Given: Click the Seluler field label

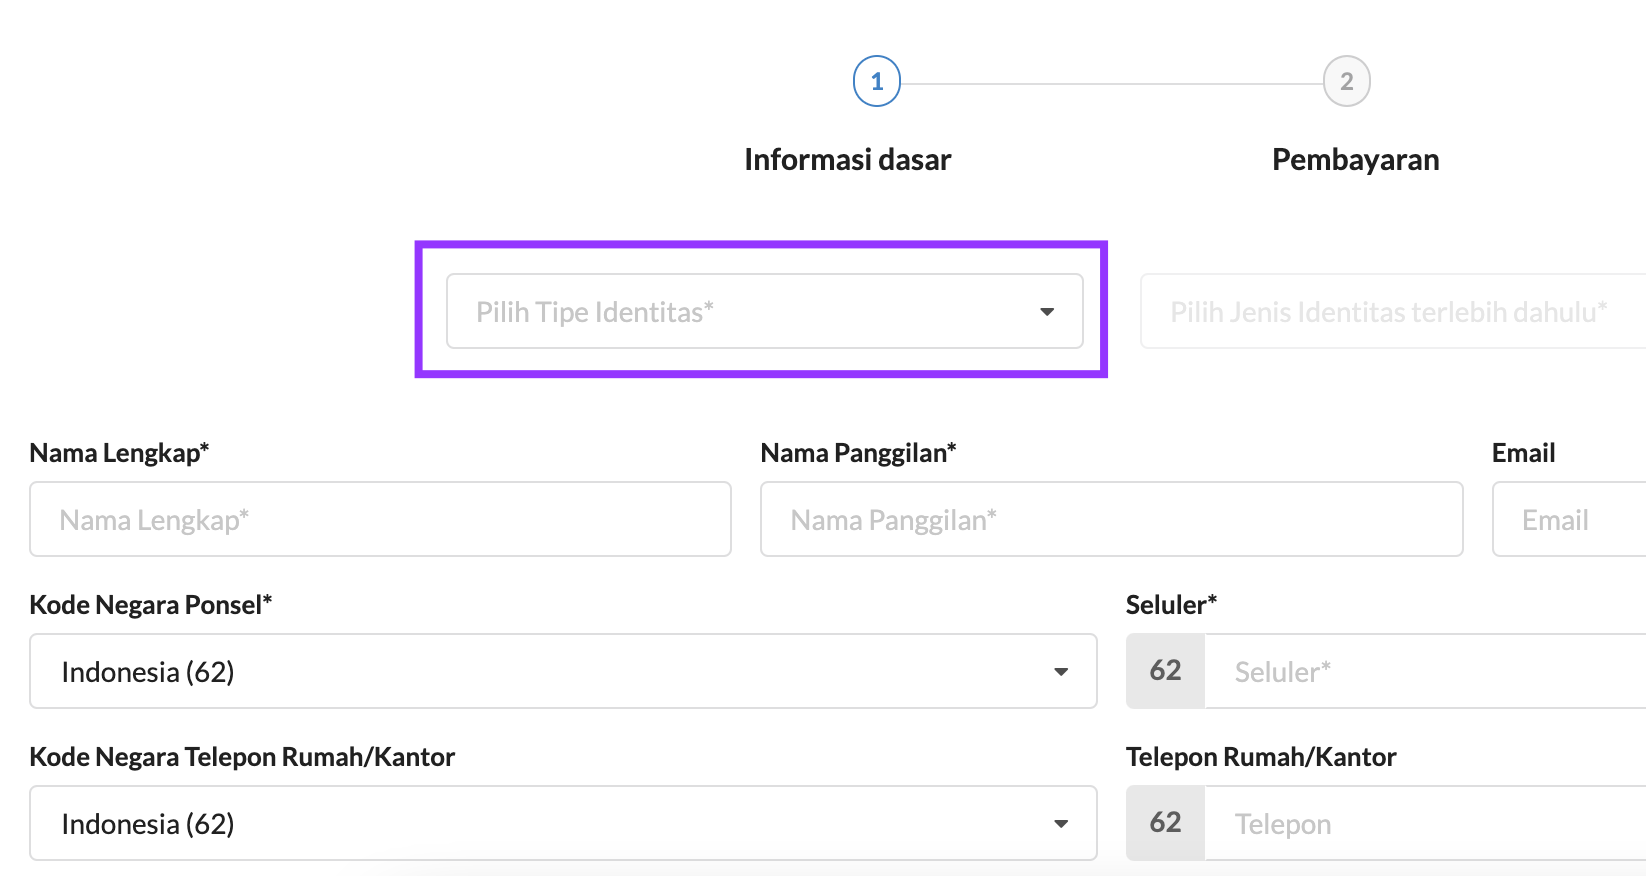Looking at the screenshot, I should click(x=1171, y=605).
